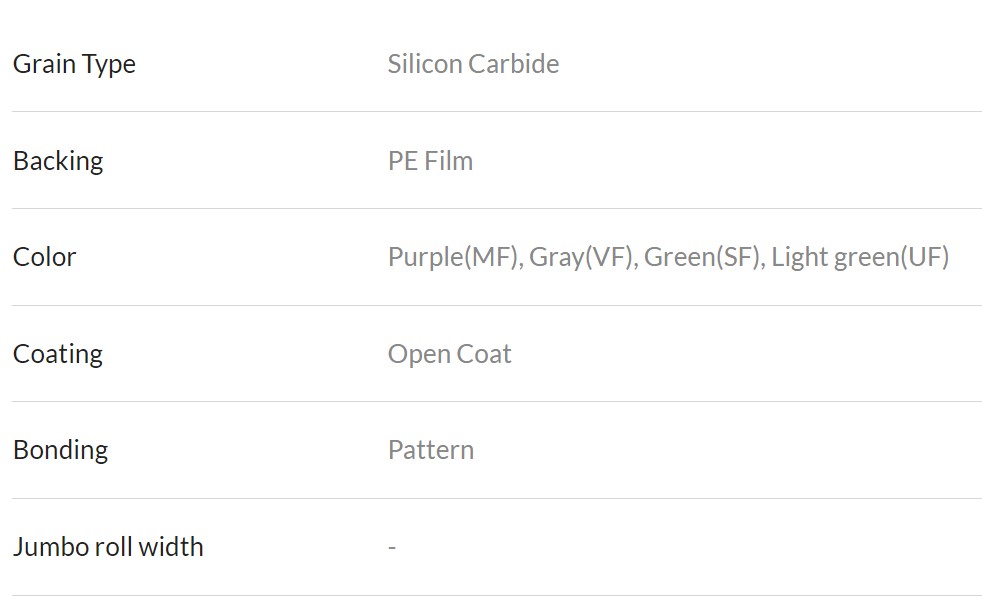
Task: Click the Bonding row label
Action: click(x=60, y=450)
